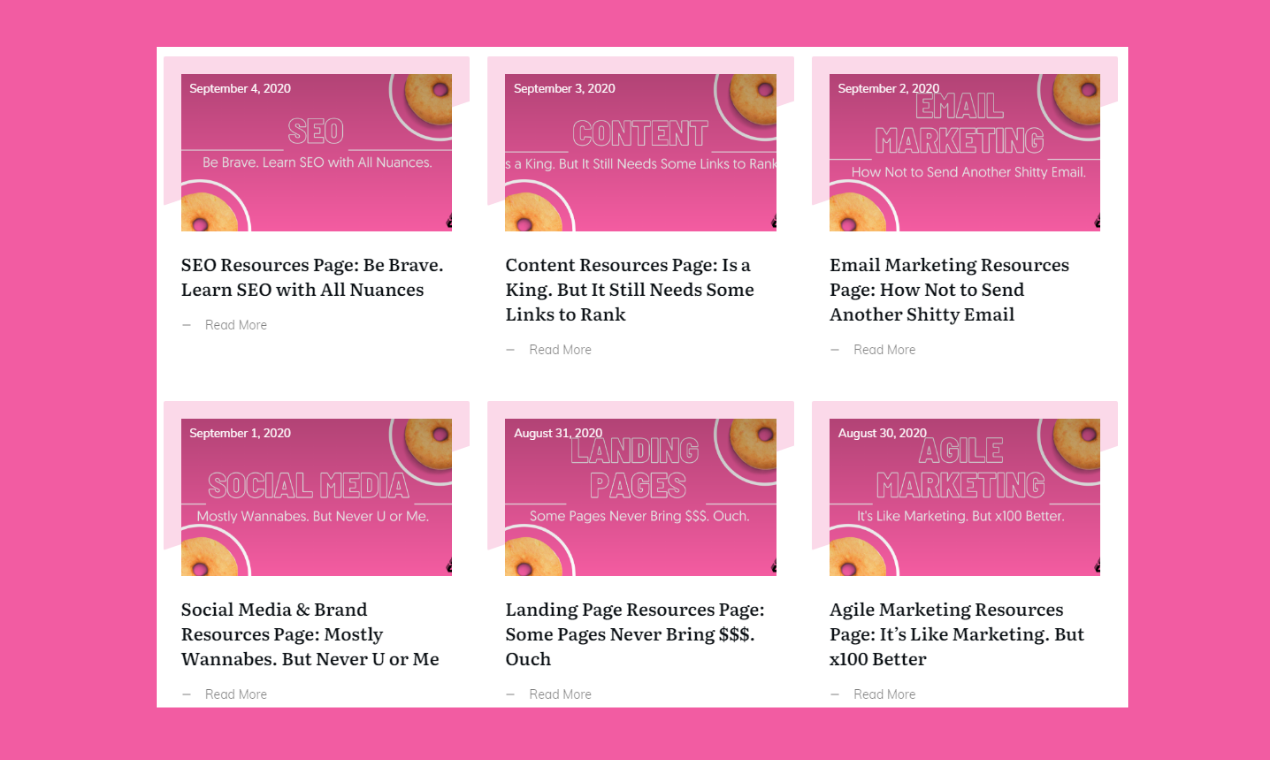The height and width of the screenshot is (760, 1270).
Task: Open the SEO Resources Page article
Action: pyautogui.click(x=311, y=277)
